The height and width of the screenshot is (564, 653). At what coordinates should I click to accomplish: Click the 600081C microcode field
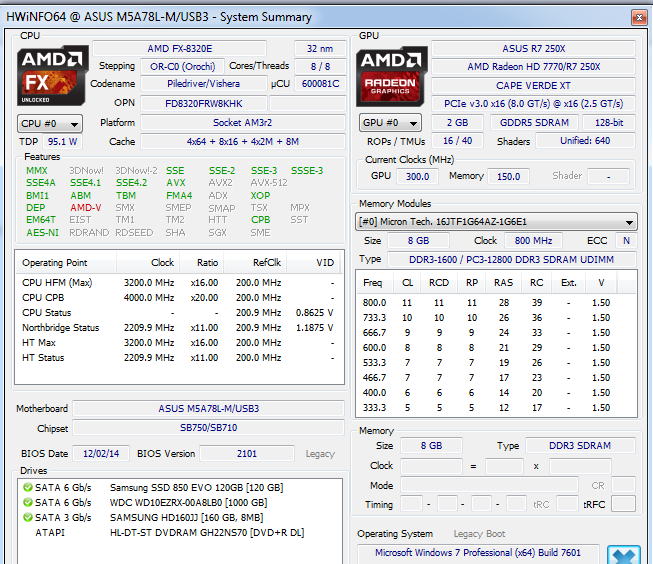tap(320, 84)
